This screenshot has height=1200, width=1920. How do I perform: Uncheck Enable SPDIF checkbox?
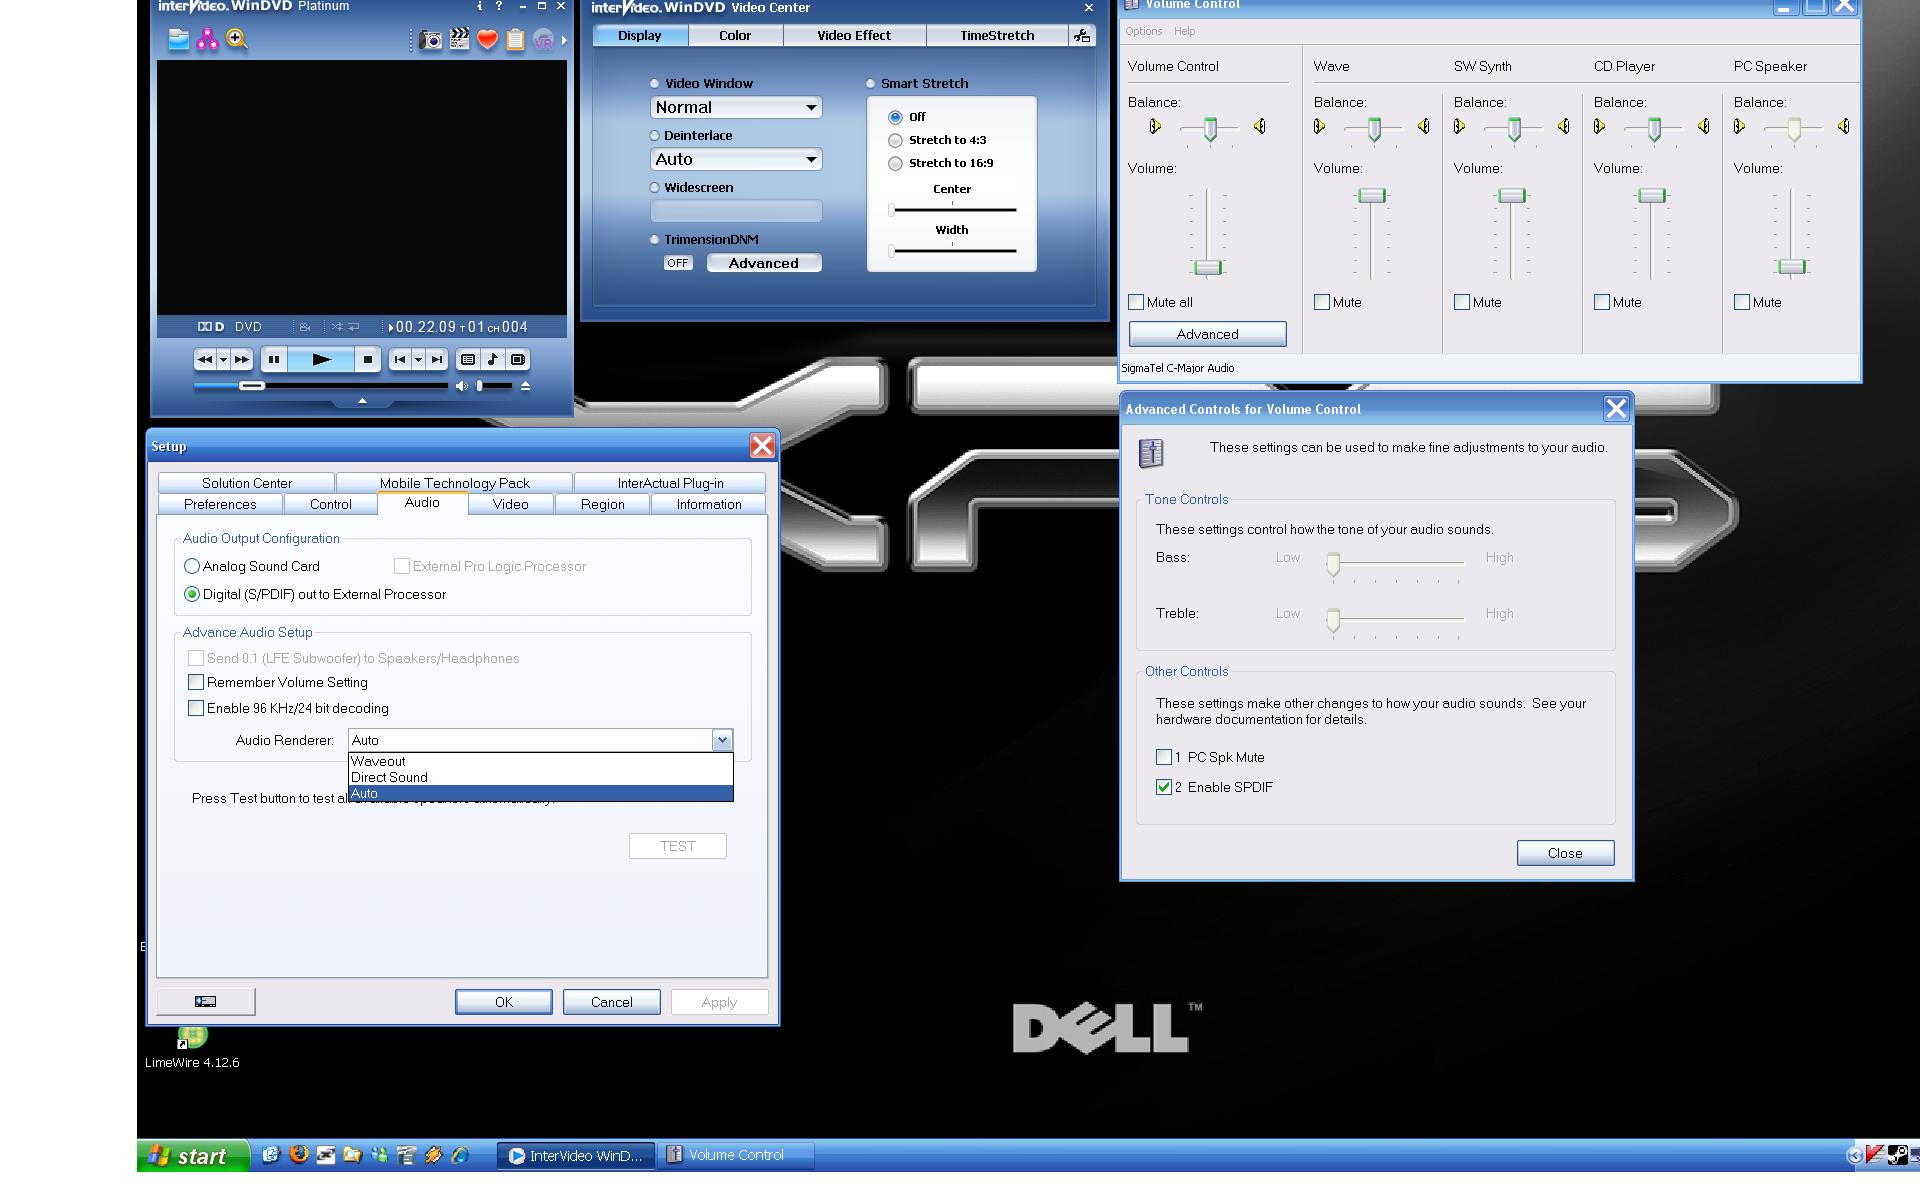point(1164,787)
